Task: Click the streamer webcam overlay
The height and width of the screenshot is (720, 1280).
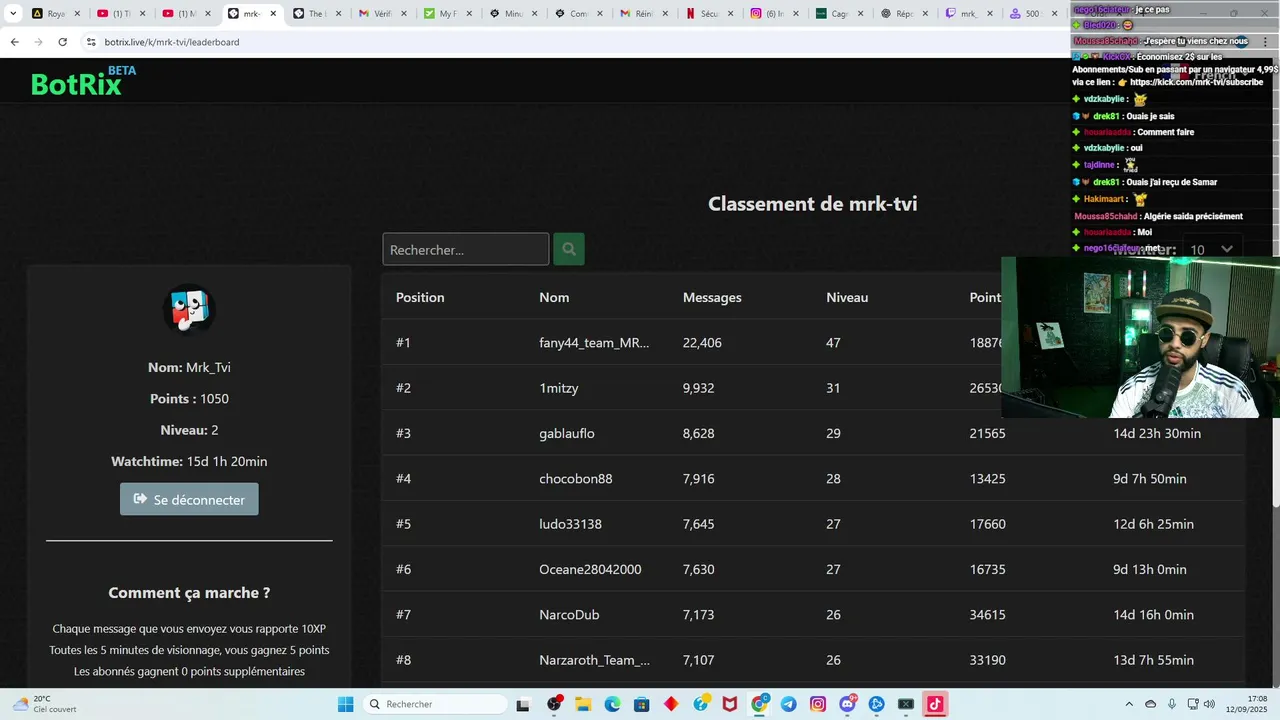Action: point(1141,337)
